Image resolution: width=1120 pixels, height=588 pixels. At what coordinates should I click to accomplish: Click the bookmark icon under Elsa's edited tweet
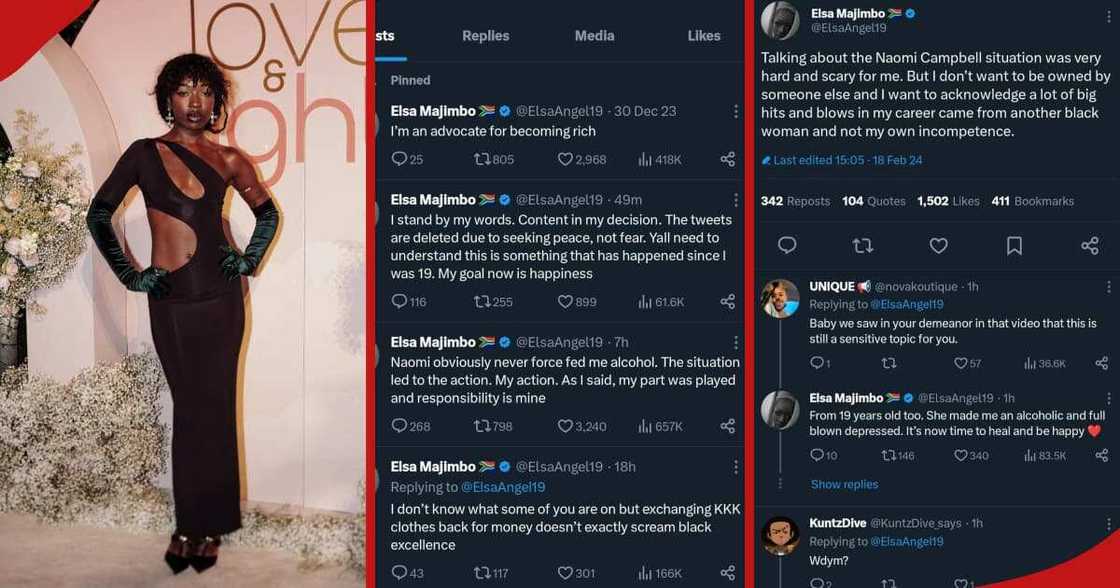pos(1014,245)
